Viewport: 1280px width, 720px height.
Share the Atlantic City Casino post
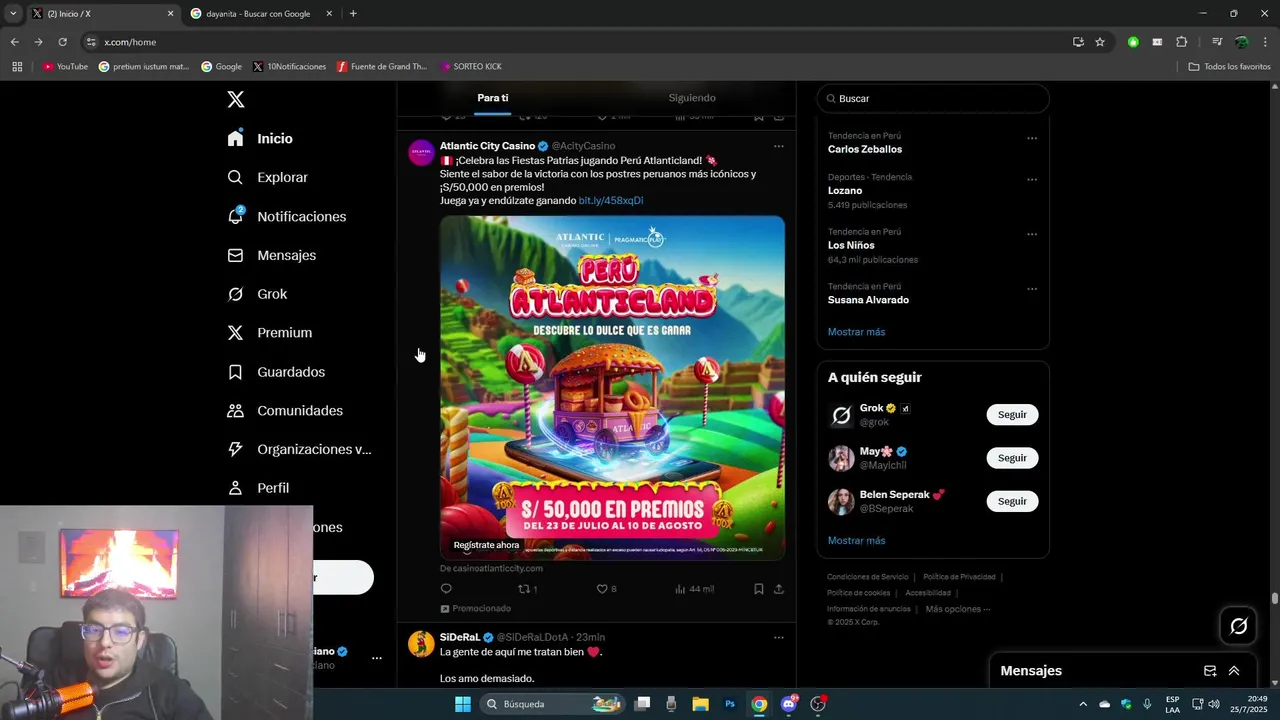[779, 589]
